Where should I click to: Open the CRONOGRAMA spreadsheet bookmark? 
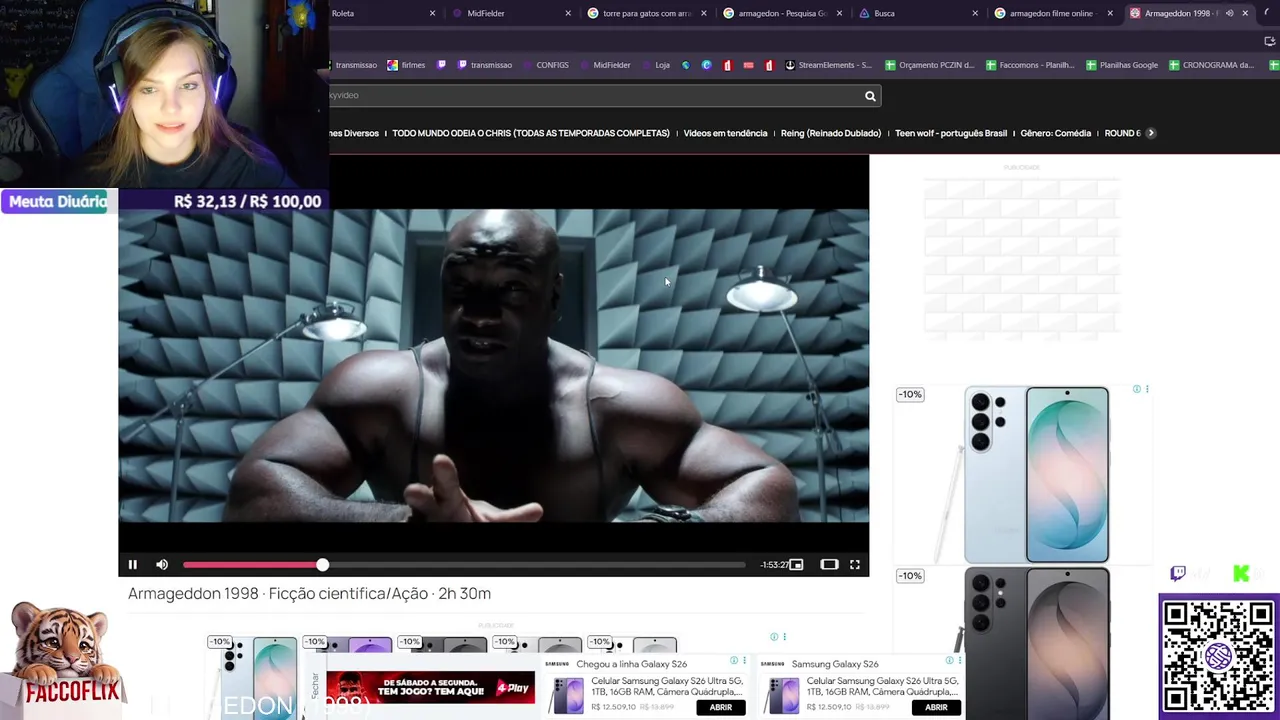point(1212,65)
